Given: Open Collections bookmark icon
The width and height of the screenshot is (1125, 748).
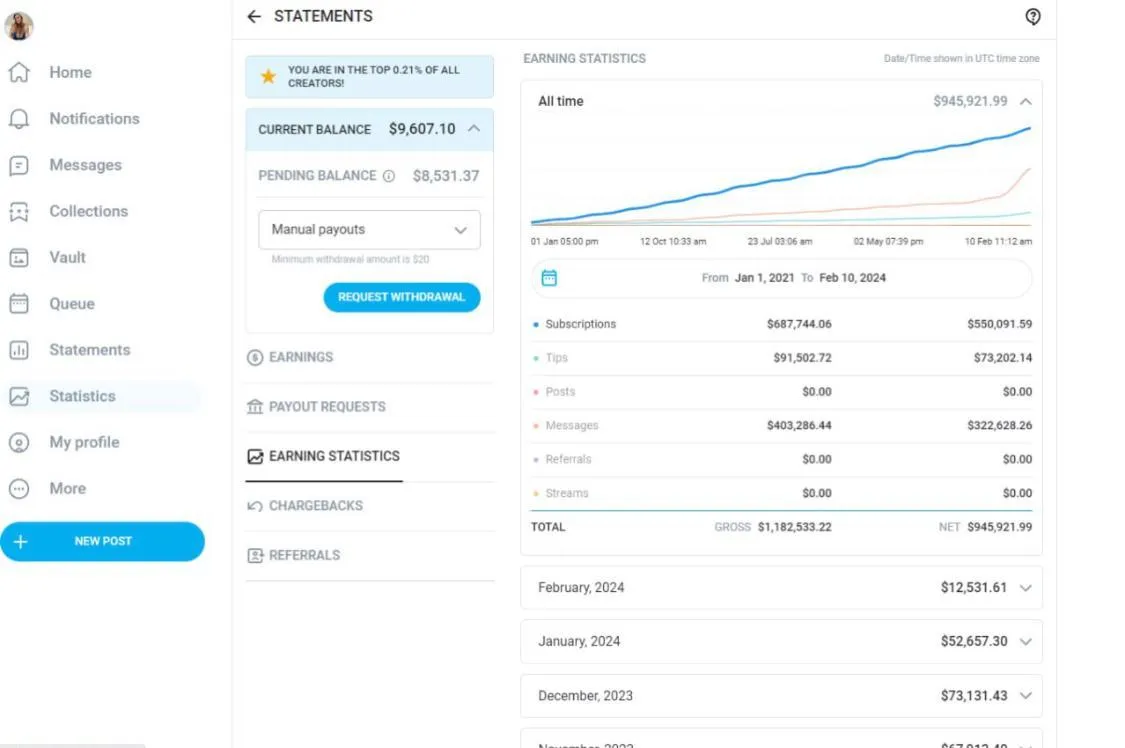Looking at the screenshot, I should (x=19, y=212).
